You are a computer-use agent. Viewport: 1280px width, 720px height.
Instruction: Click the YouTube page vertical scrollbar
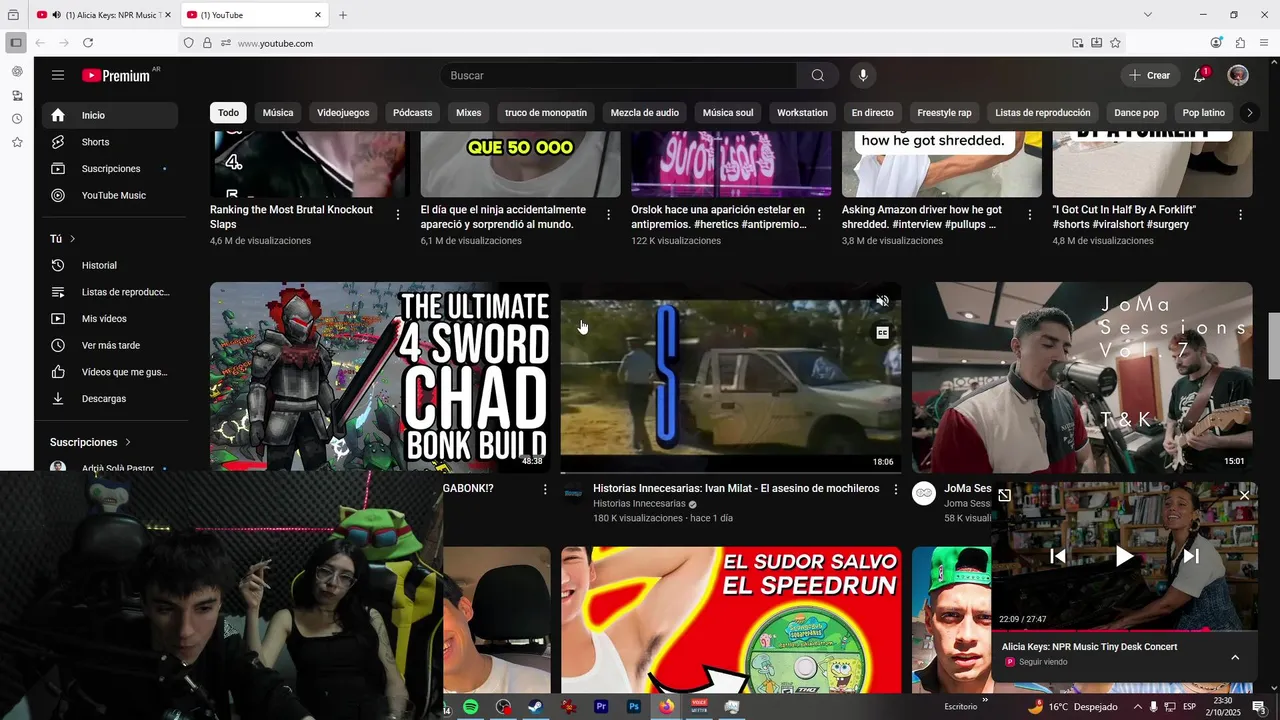pos(1274,346)
